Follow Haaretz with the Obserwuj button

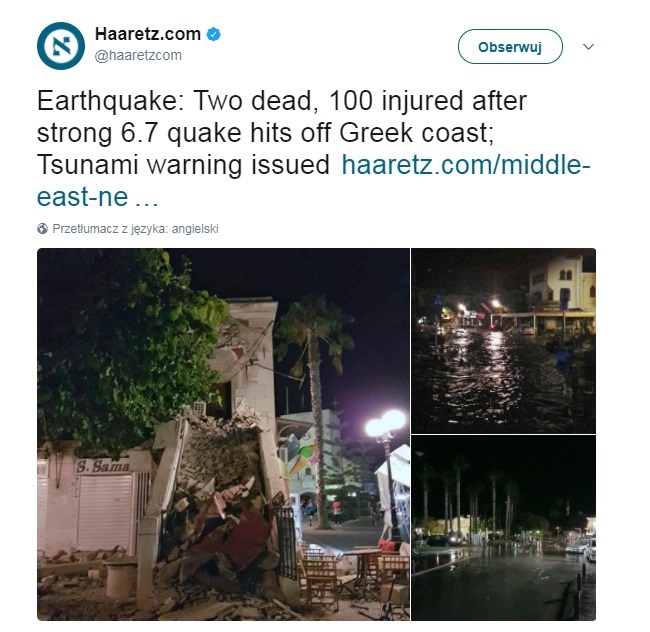[x=510, y=47]
